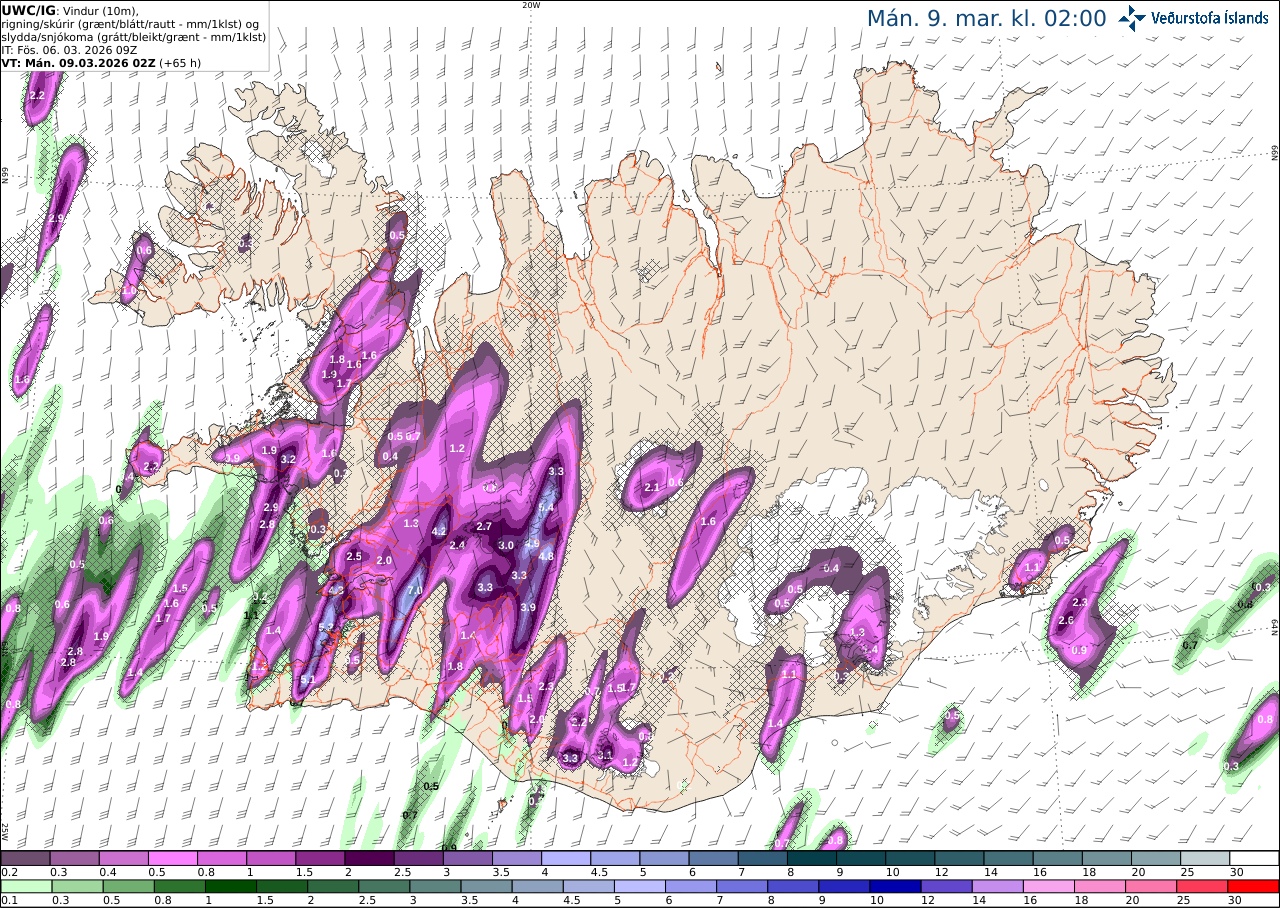Click the 2.6 value off the southeast coast
The height and width of the screenshot is (908, 1280).
[1066, 621]
